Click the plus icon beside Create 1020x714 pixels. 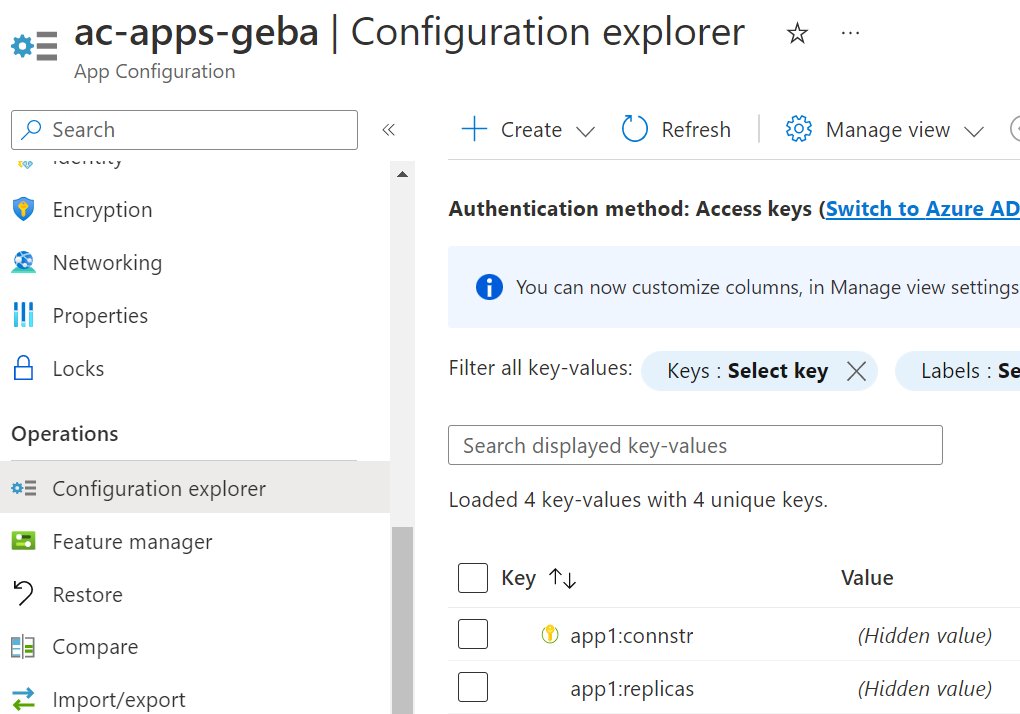474,129
